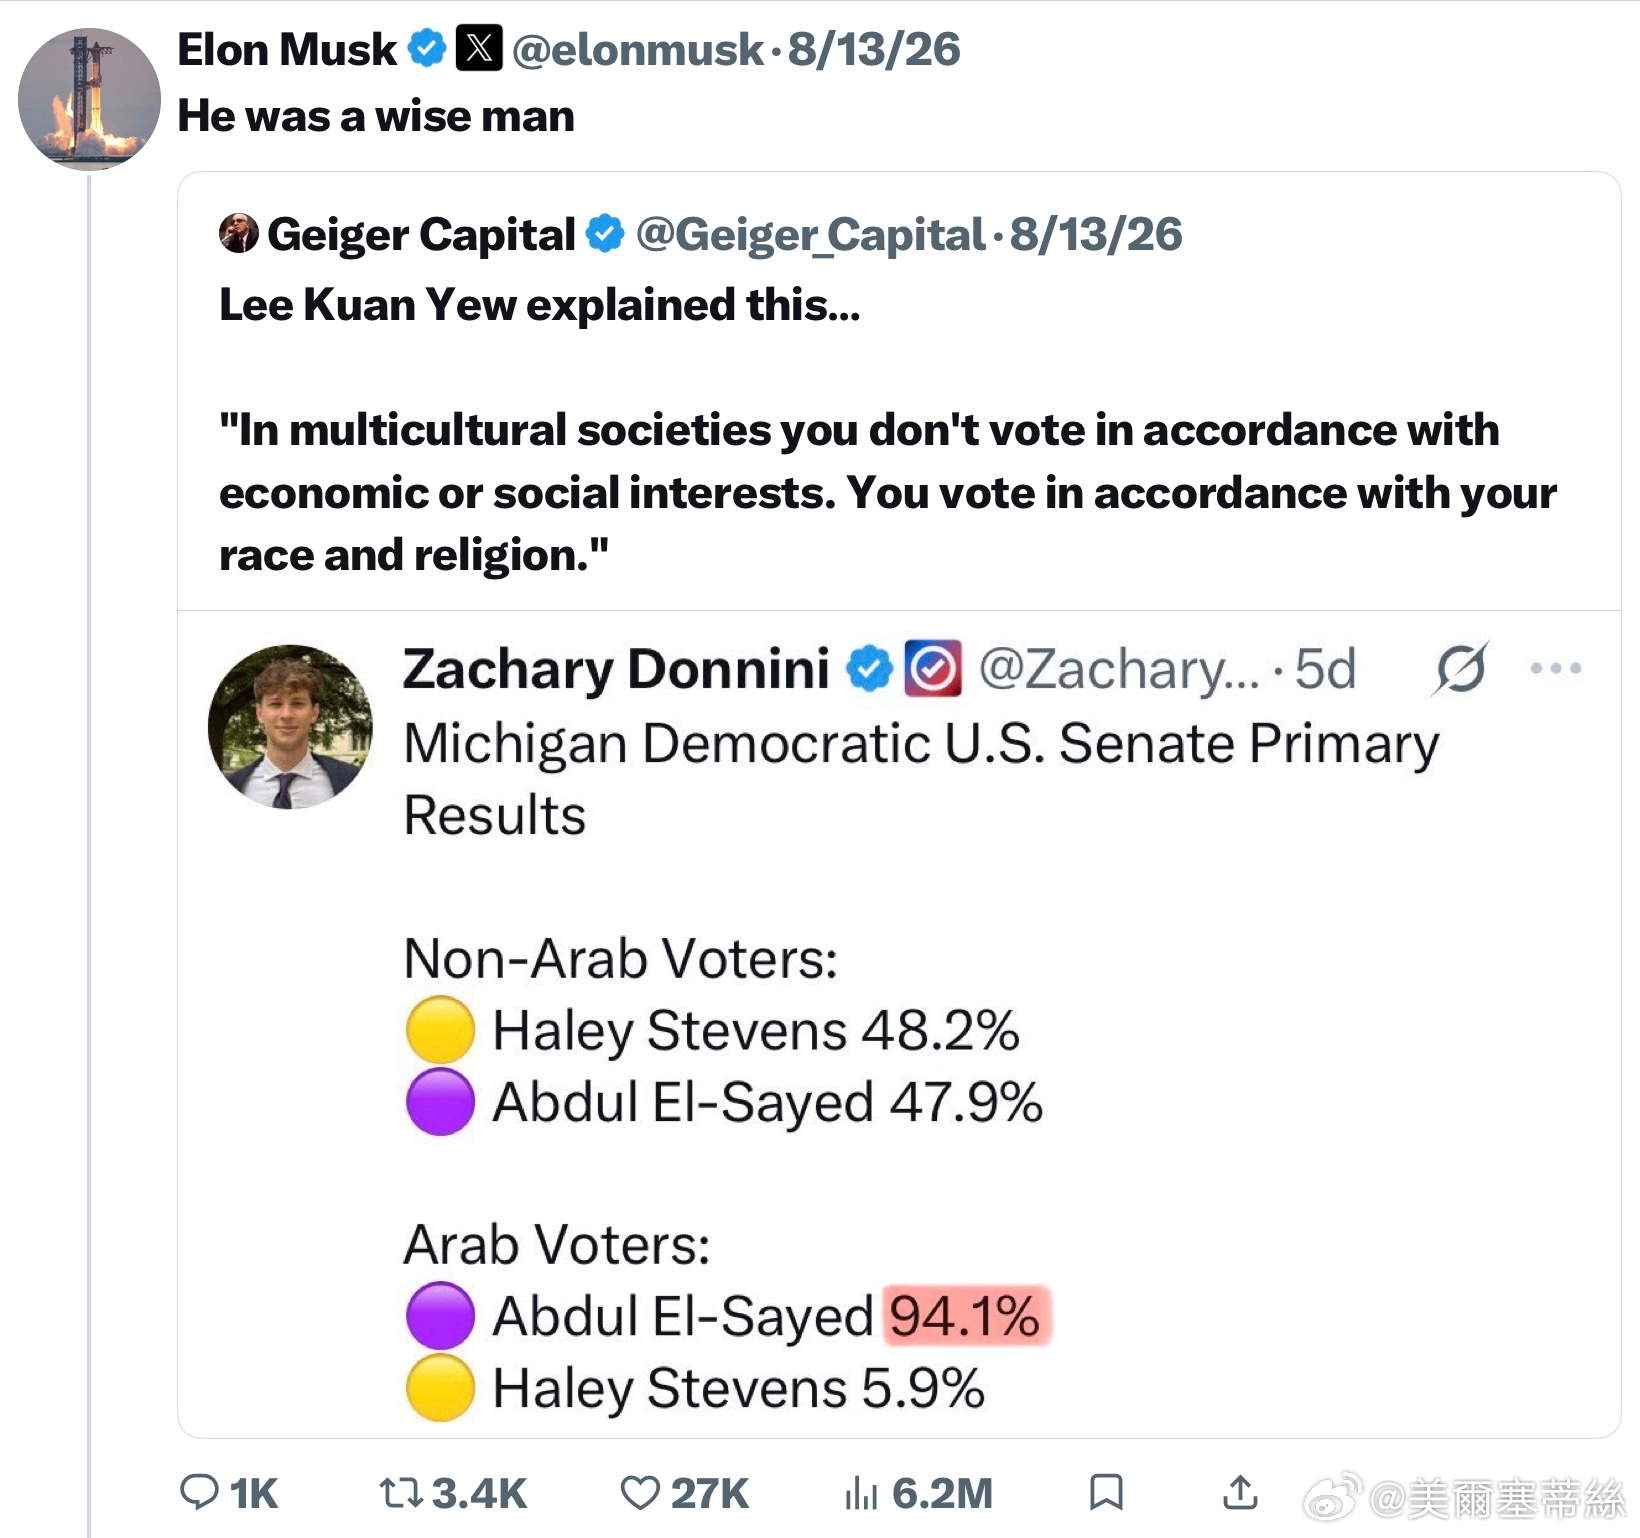Click the @Geiger_Capital handle

[810, 235]
